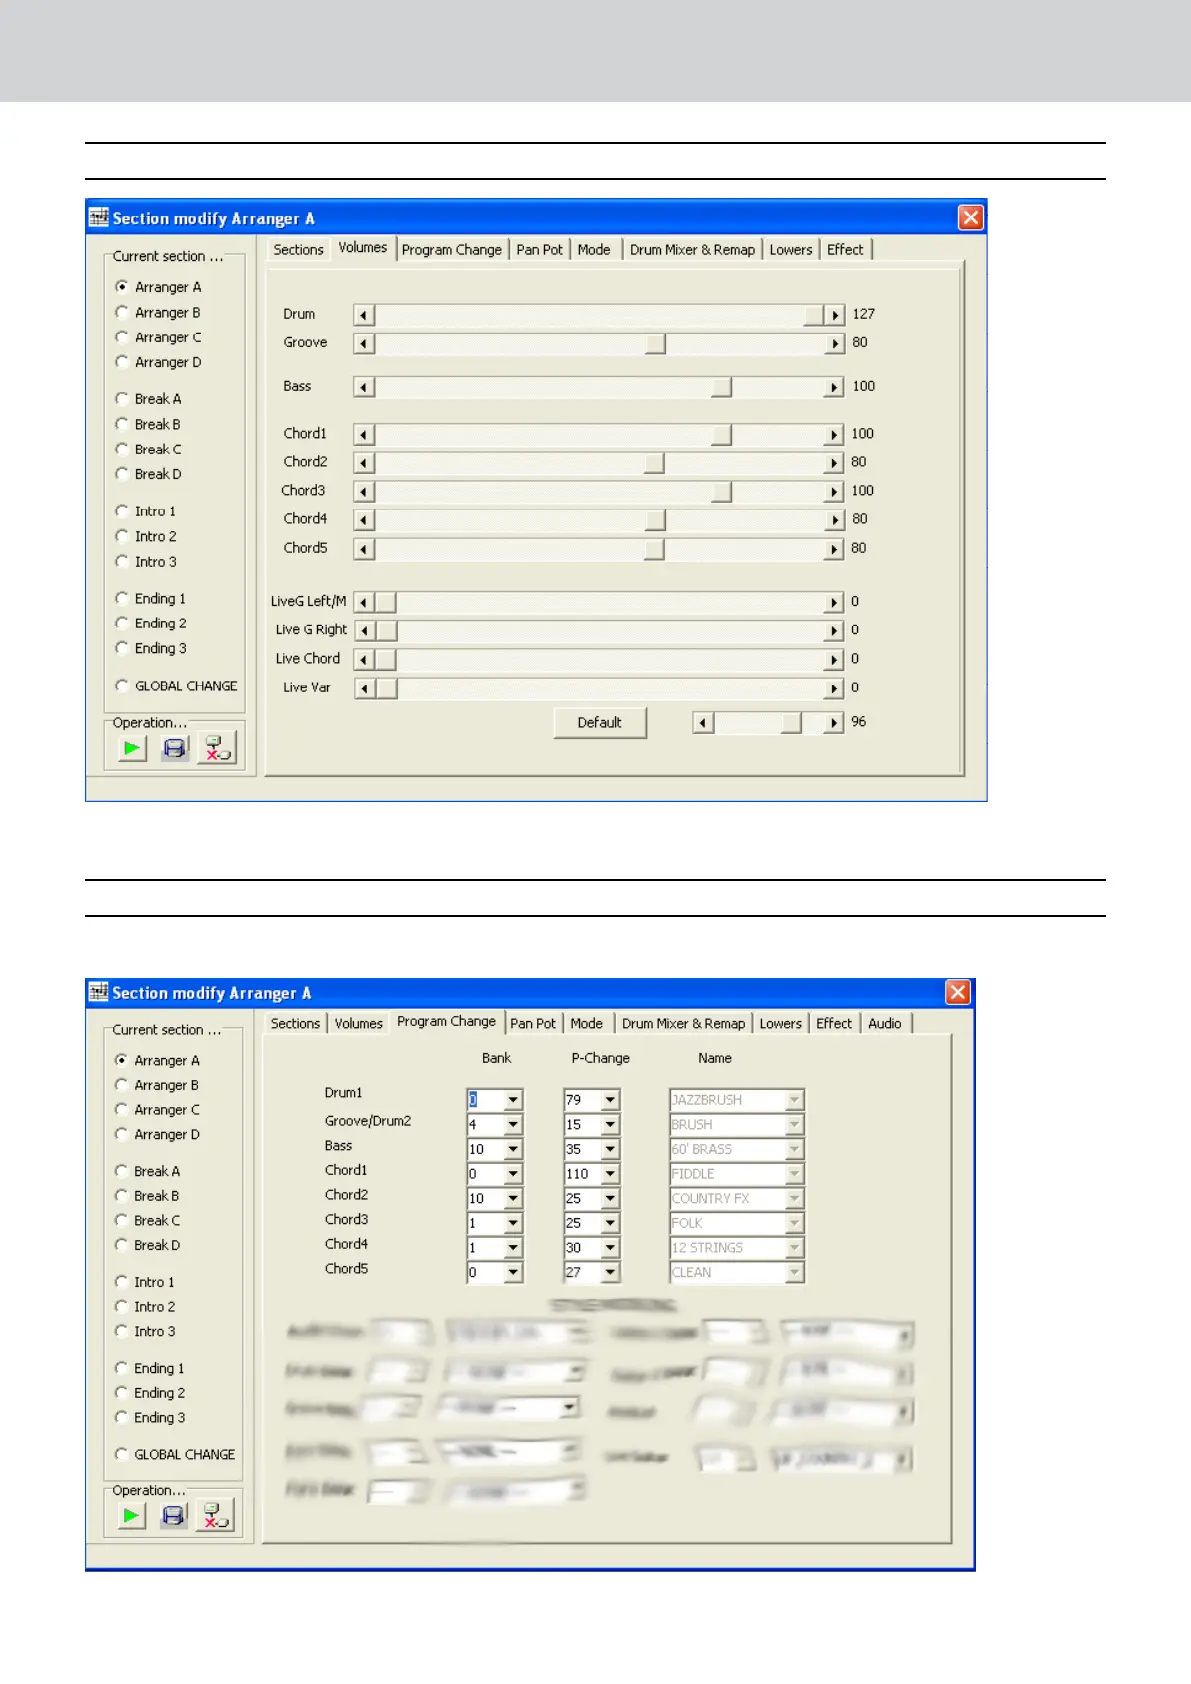
Task: Click the Bass volume slider thumb
Action: click(x=721, y=387)
